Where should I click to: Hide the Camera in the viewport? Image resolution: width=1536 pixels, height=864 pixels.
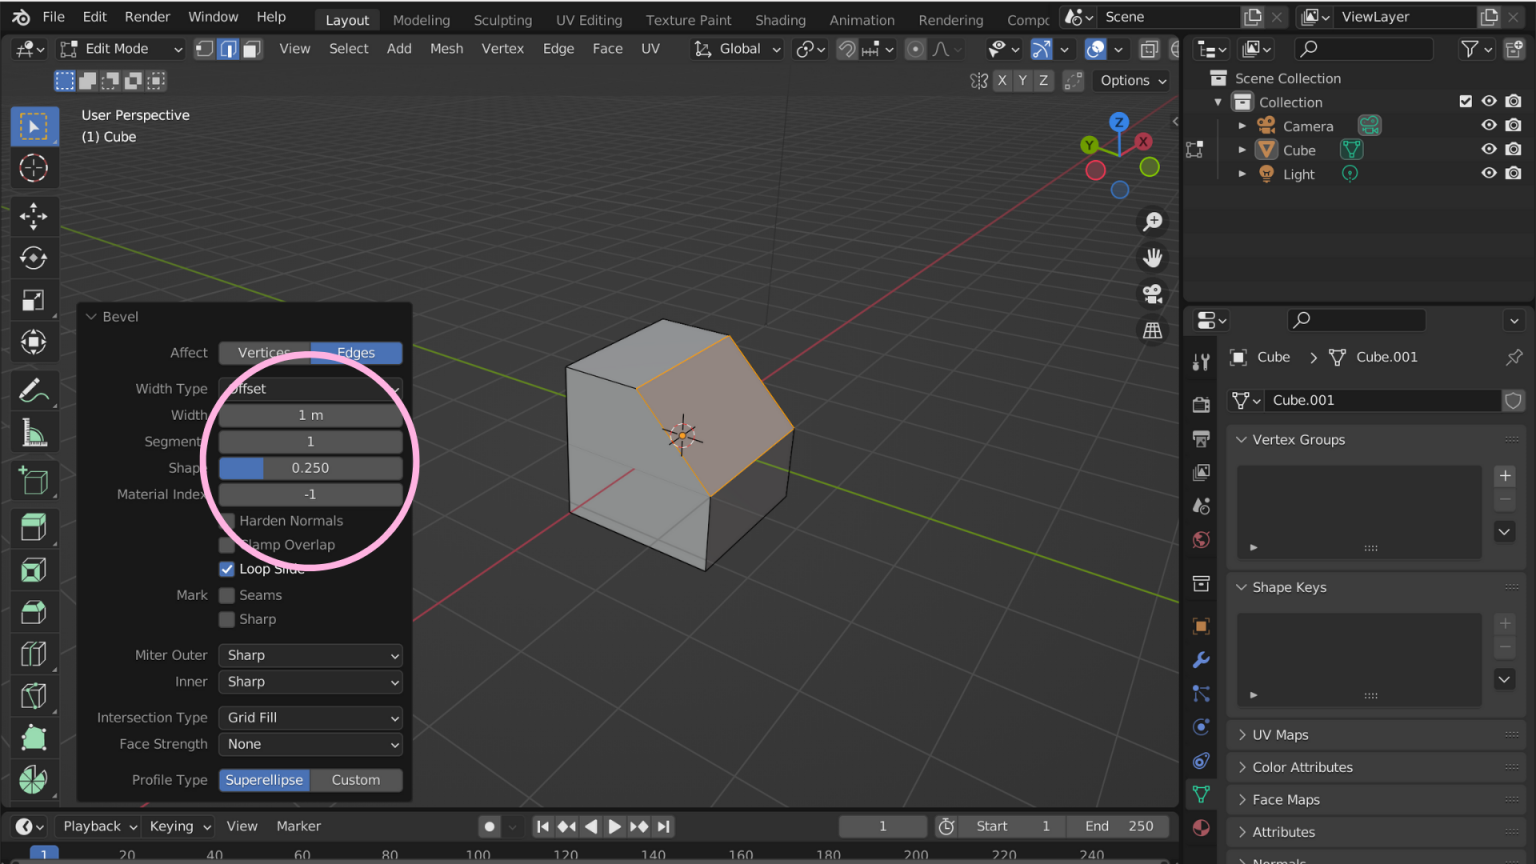tap(1489, 125)
